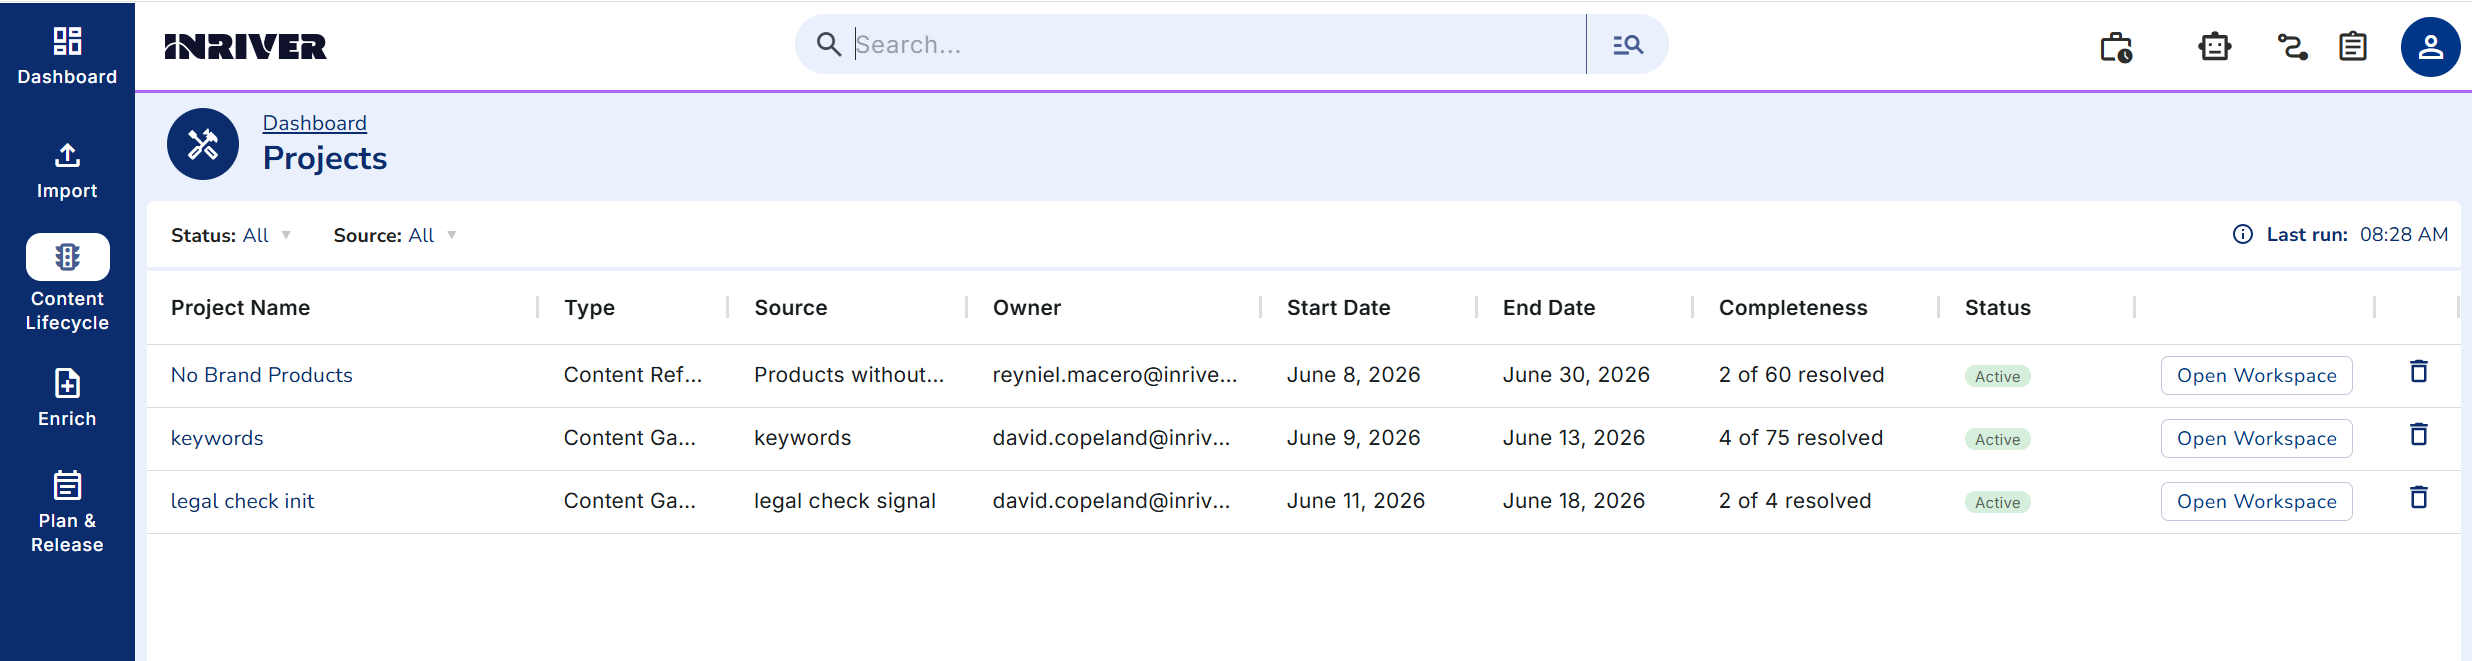Expand the Source: All filter
Viewport: 2472px width, 661px height.
click(x=395, y=235)
